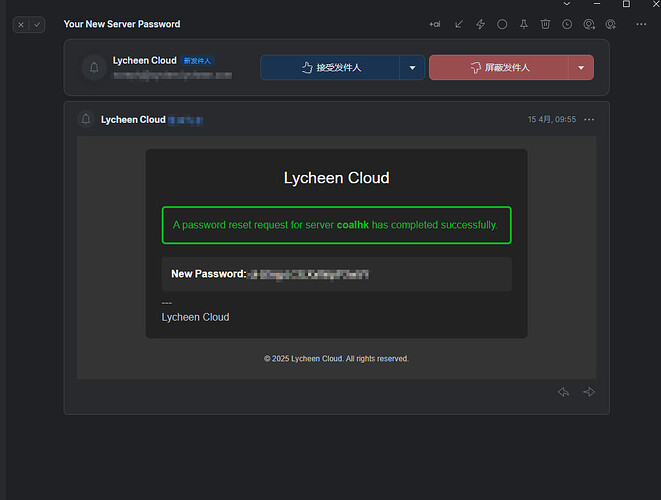Close the email with the X icon
This screenshot has height=500, width=661.
21,25
